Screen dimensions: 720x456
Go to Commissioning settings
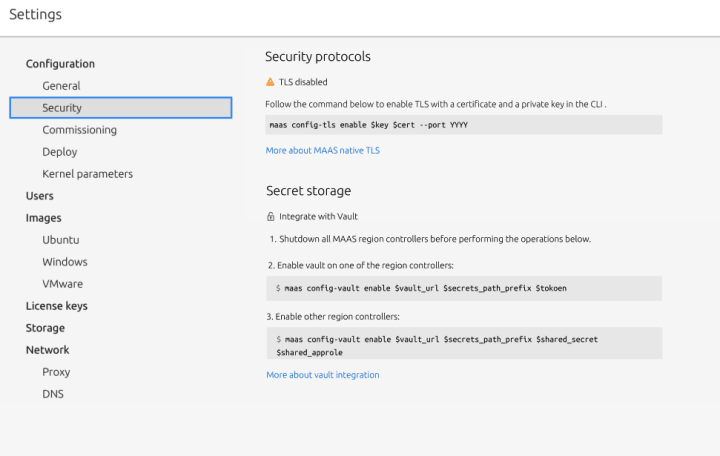point(79,130)
